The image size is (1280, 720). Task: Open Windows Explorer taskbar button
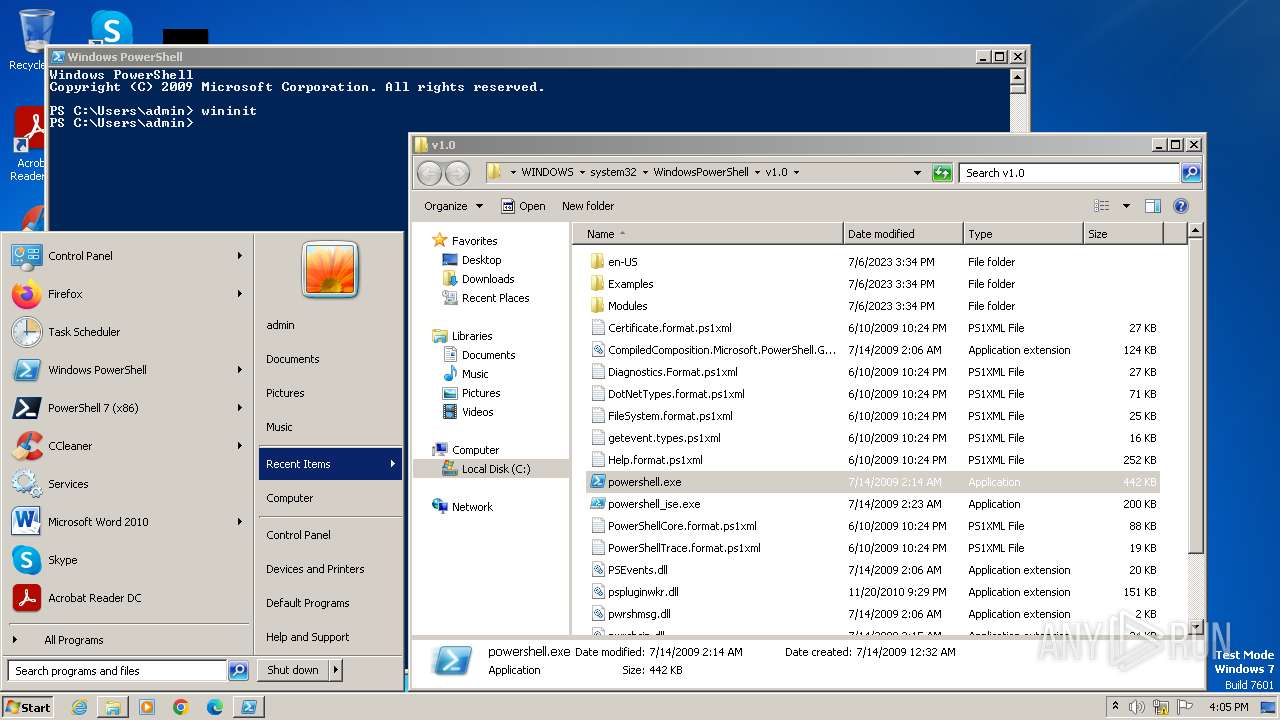[x=113, y=707]
